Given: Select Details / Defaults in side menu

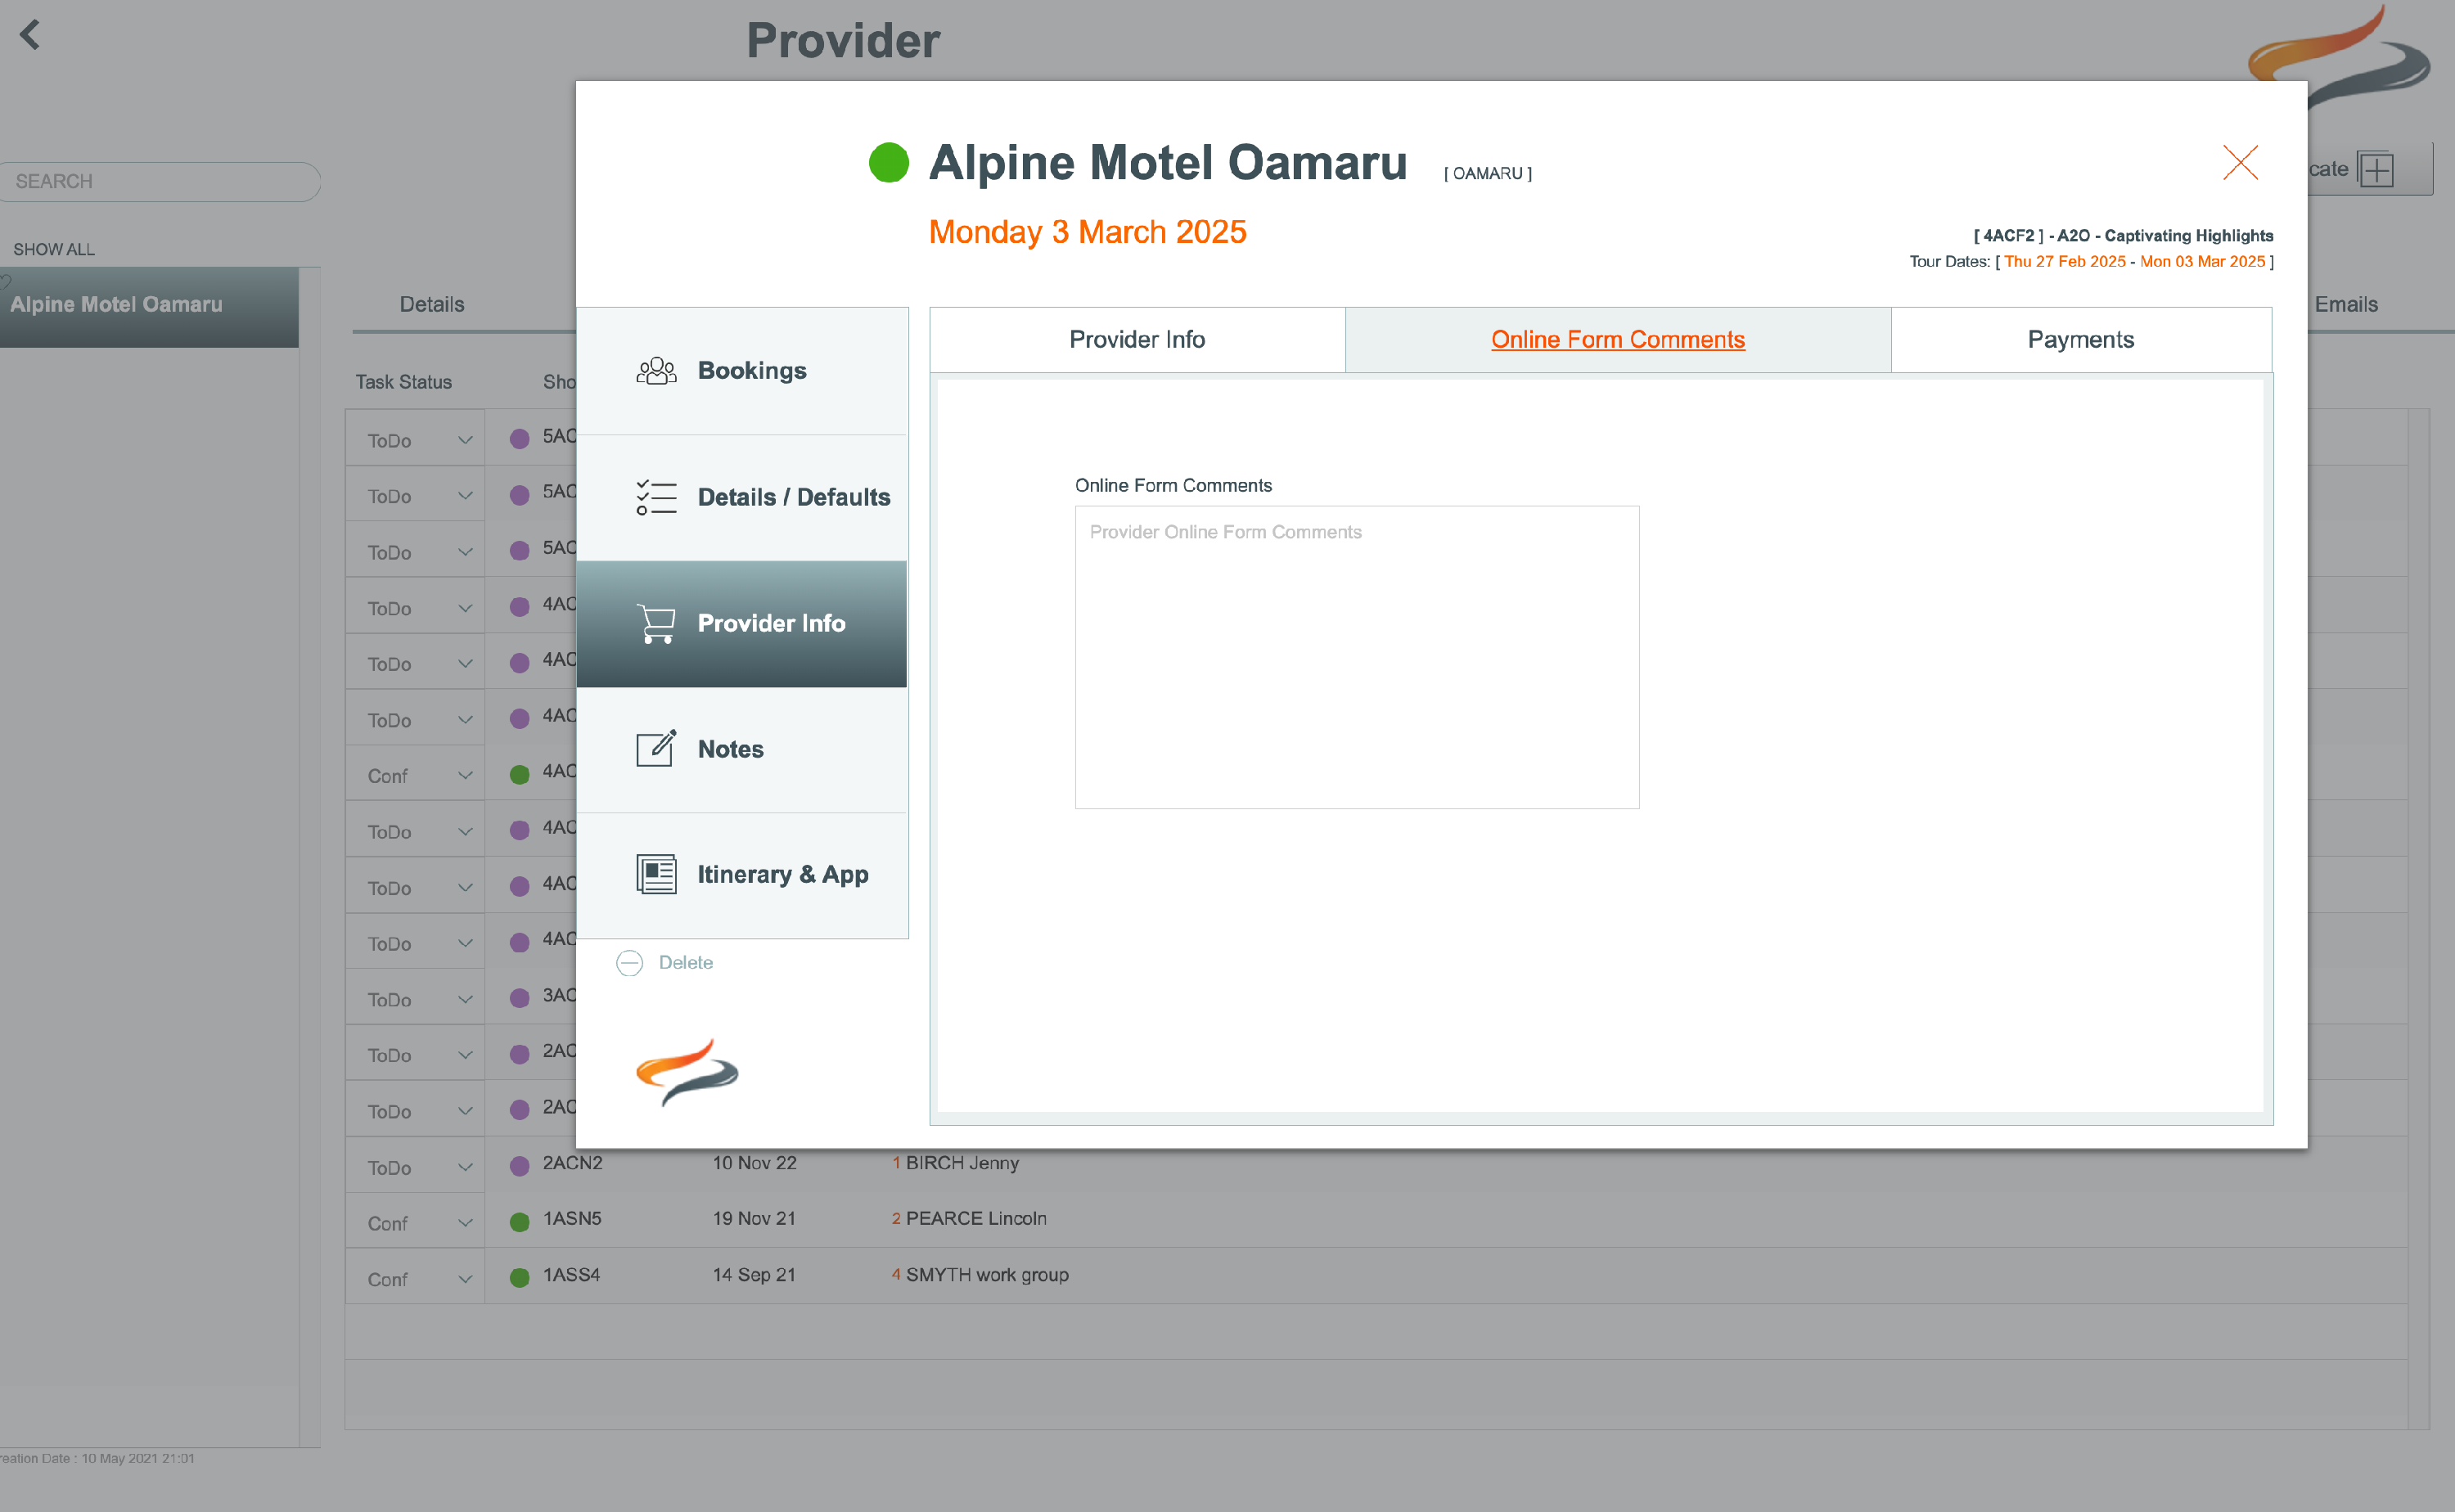Looking at the screenshot, I should pos(742,497).
